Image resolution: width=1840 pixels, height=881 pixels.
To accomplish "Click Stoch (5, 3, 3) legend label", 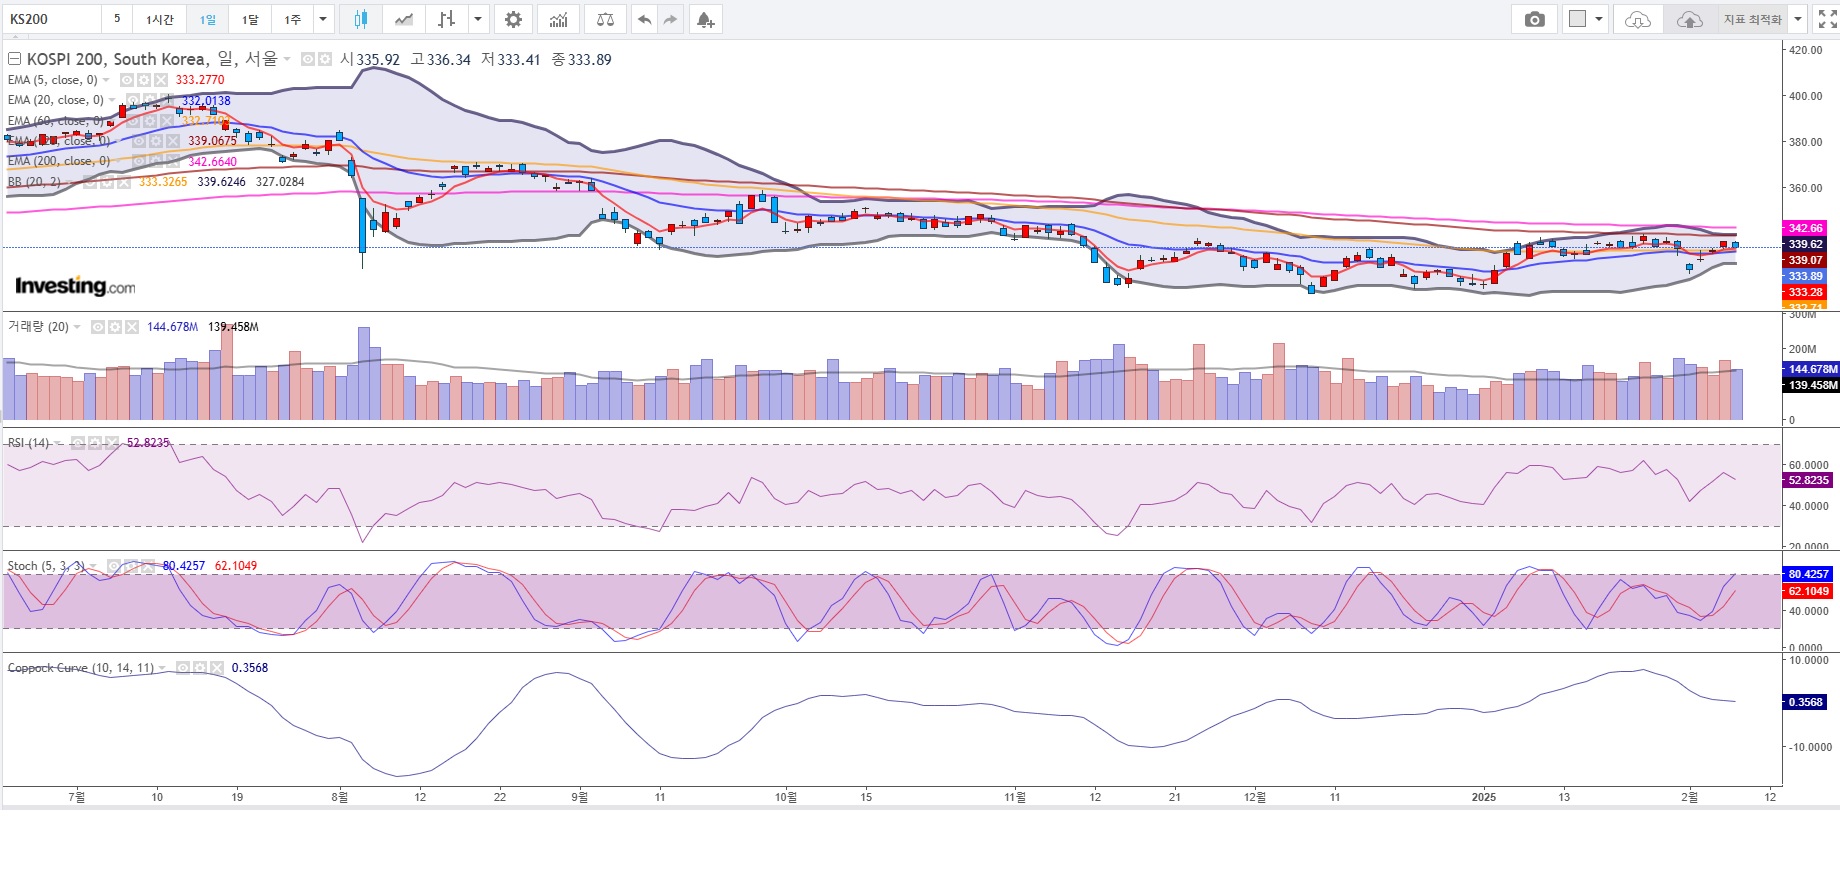I will [x=47, y=565].
